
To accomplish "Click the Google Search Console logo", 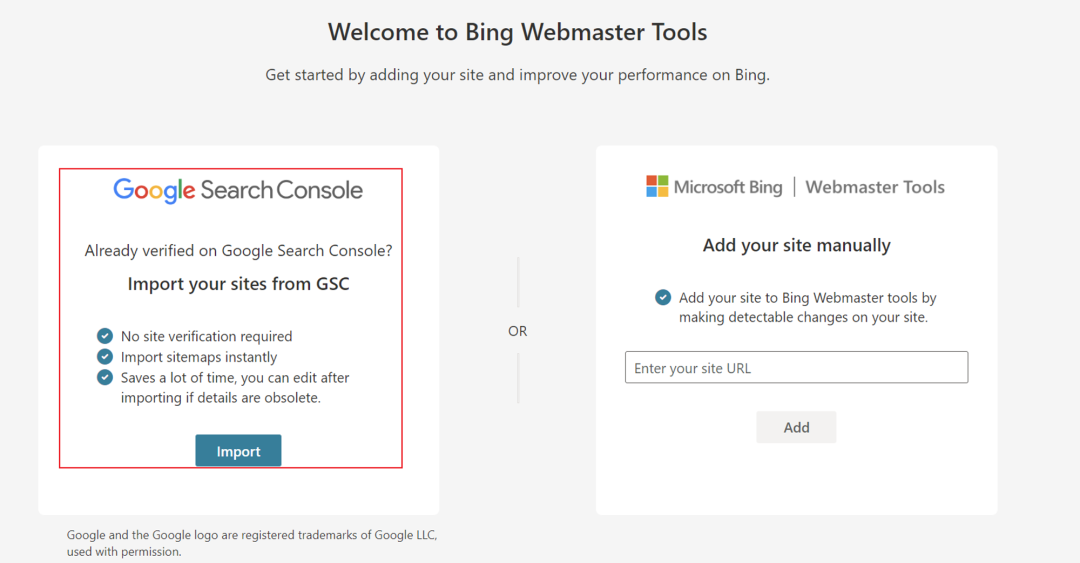I will tap(238, 190).
